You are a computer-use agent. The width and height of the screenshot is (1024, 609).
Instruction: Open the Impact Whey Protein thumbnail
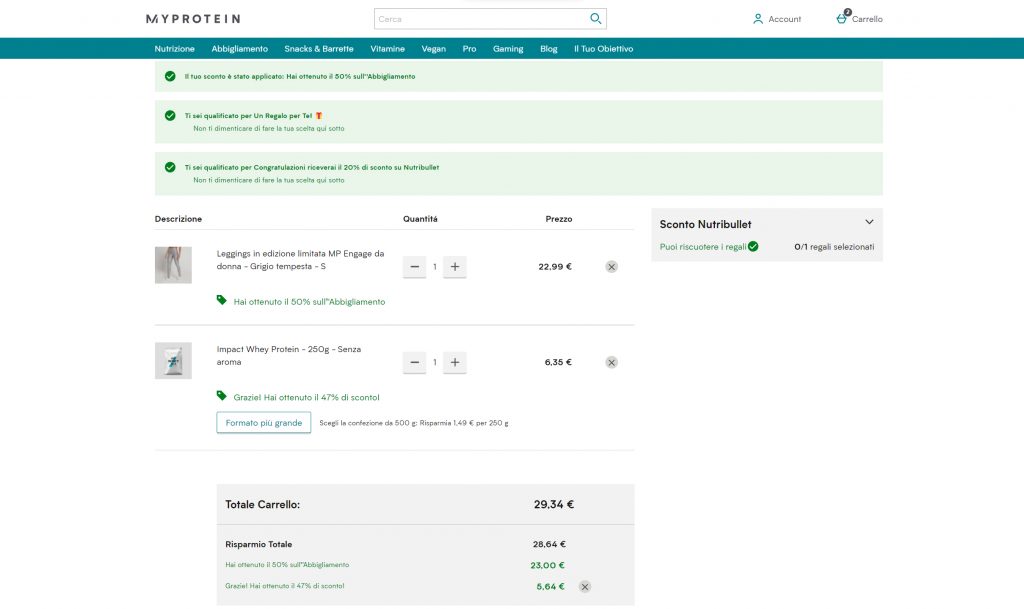point(173,360)
